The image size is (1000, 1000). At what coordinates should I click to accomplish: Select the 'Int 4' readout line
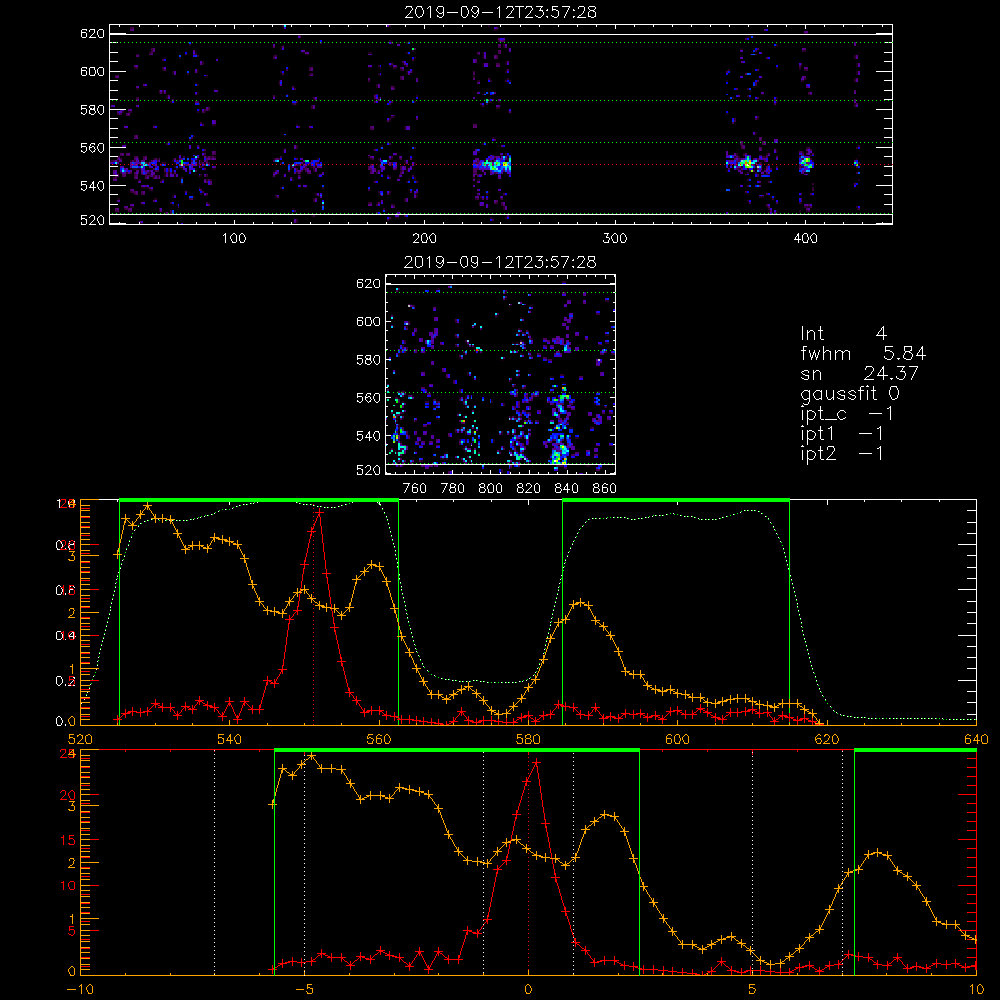pos(843,334)
